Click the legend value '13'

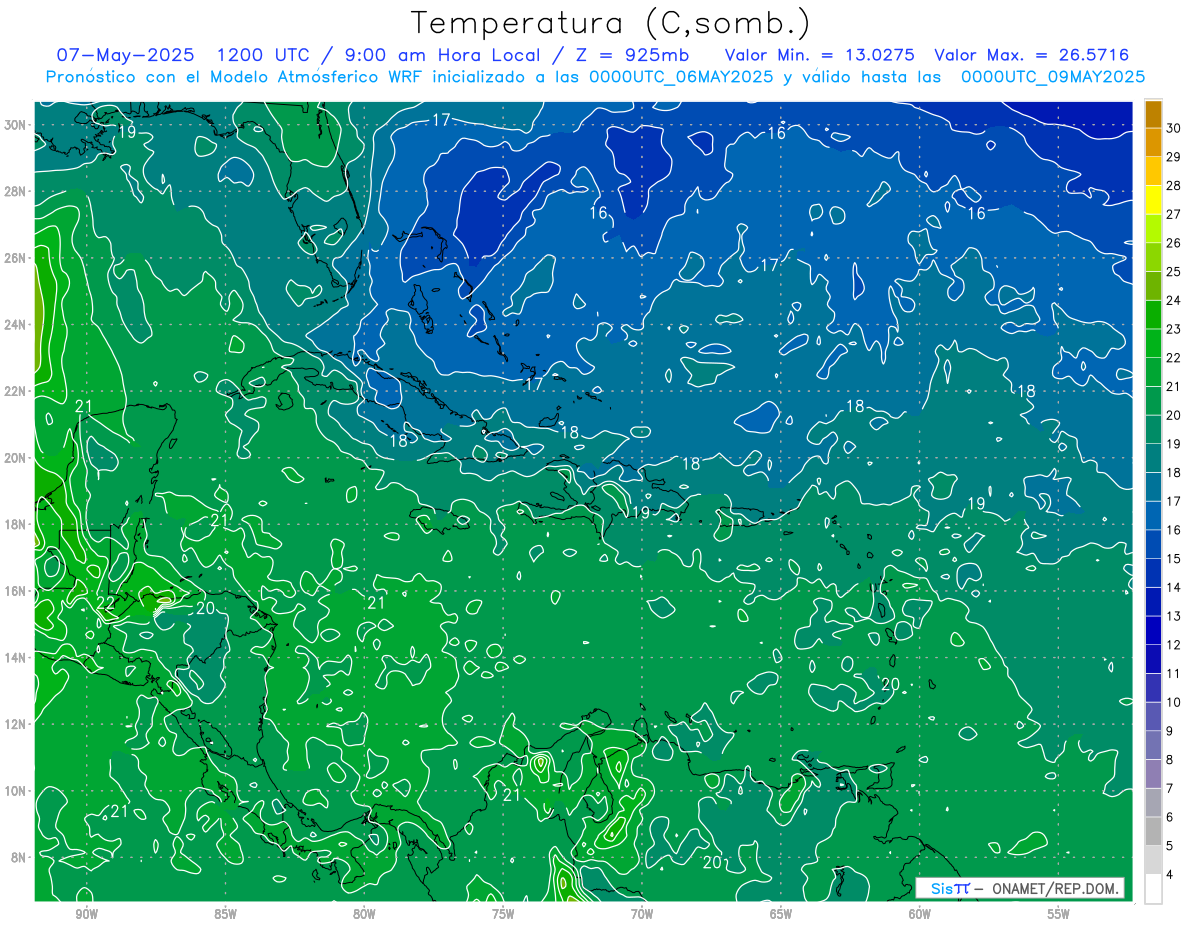coord(1174,616)
